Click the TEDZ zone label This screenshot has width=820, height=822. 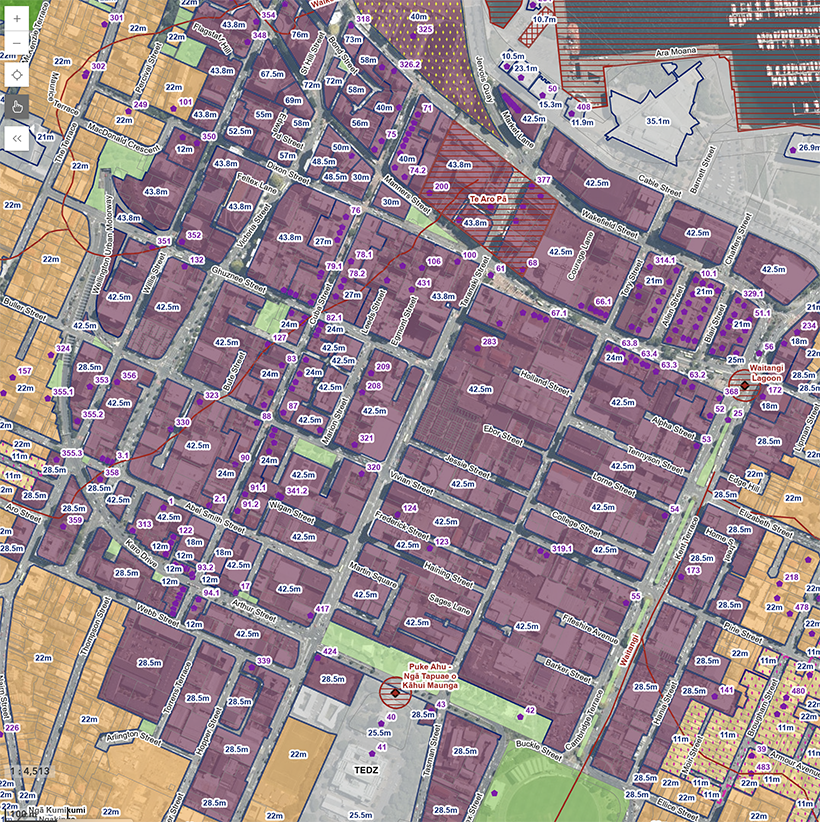tap(368, 771)
